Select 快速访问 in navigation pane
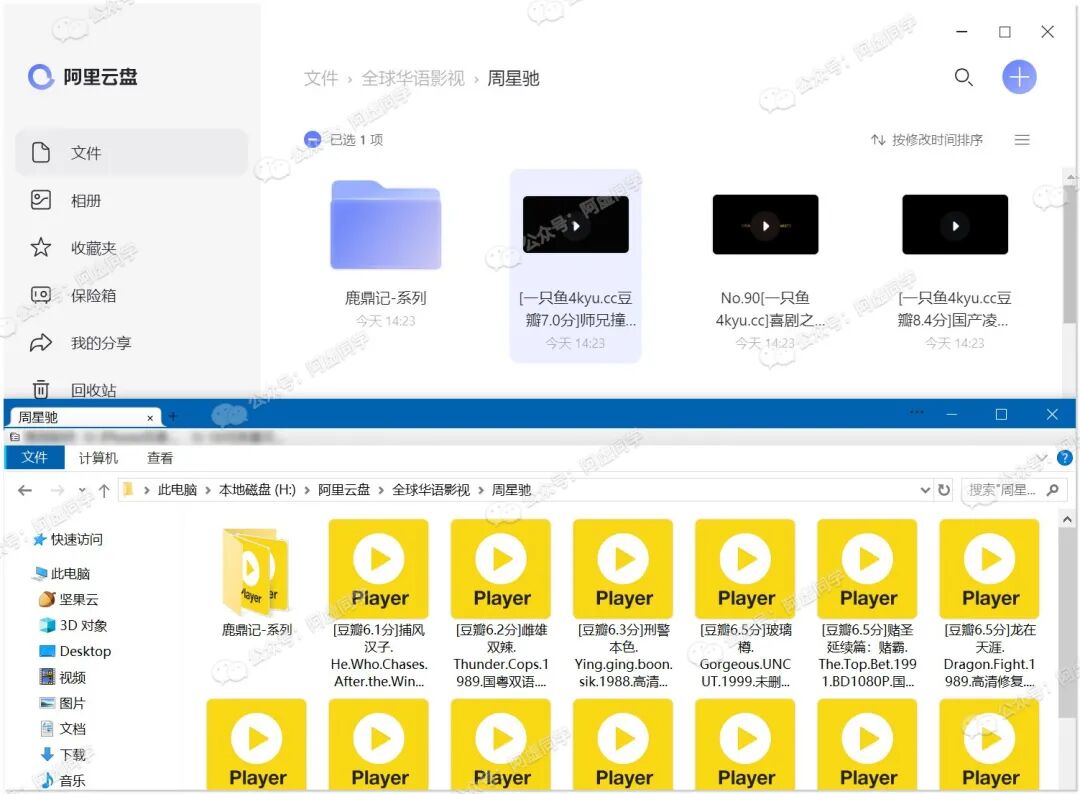Viewport: 1080px width, 794px height. 69,539
